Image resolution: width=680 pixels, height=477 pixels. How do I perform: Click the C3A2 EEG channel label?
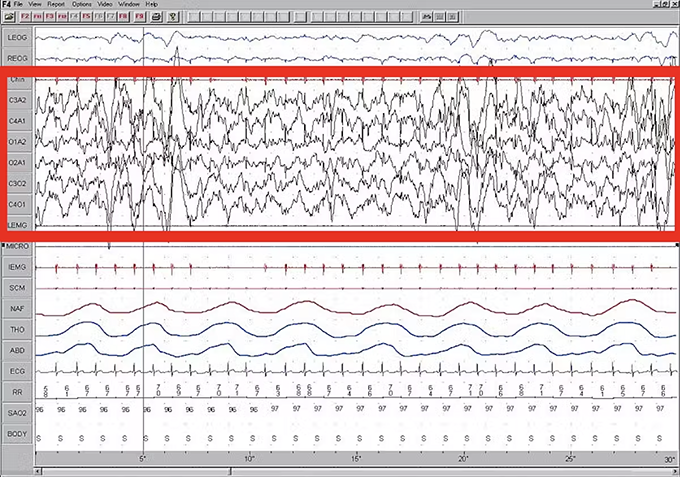click(17, 99)
